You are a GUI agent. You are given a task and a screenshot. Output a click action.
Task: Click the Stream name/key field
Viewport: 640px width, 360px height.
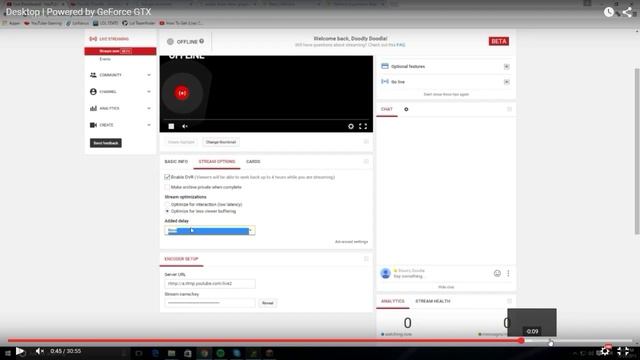coord(210,303)
